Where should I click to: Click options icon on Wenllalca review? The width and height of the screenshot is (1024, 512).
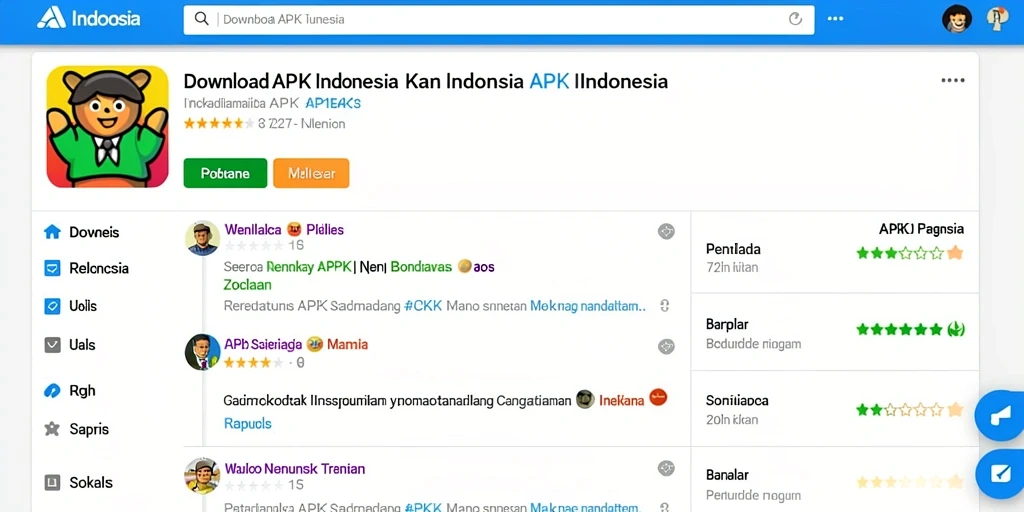coord(666,231)
